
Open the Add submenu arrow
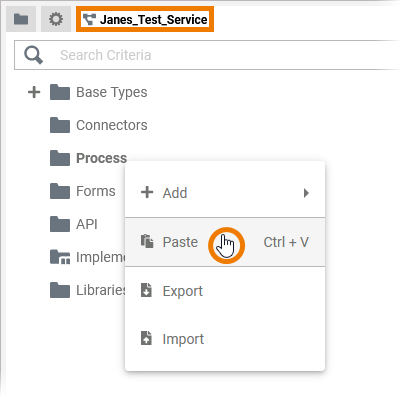pyautogui.click(x=306, y=193)
